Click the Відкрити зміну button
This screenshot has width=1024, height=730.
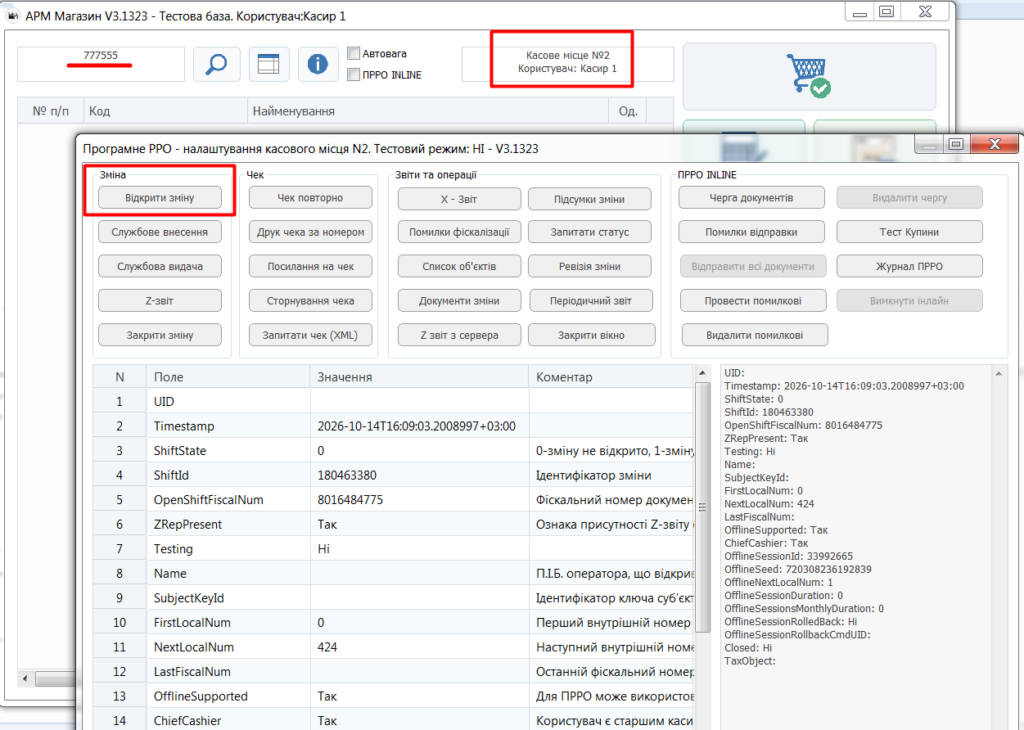pyautogui.click(x=160, y=198)
